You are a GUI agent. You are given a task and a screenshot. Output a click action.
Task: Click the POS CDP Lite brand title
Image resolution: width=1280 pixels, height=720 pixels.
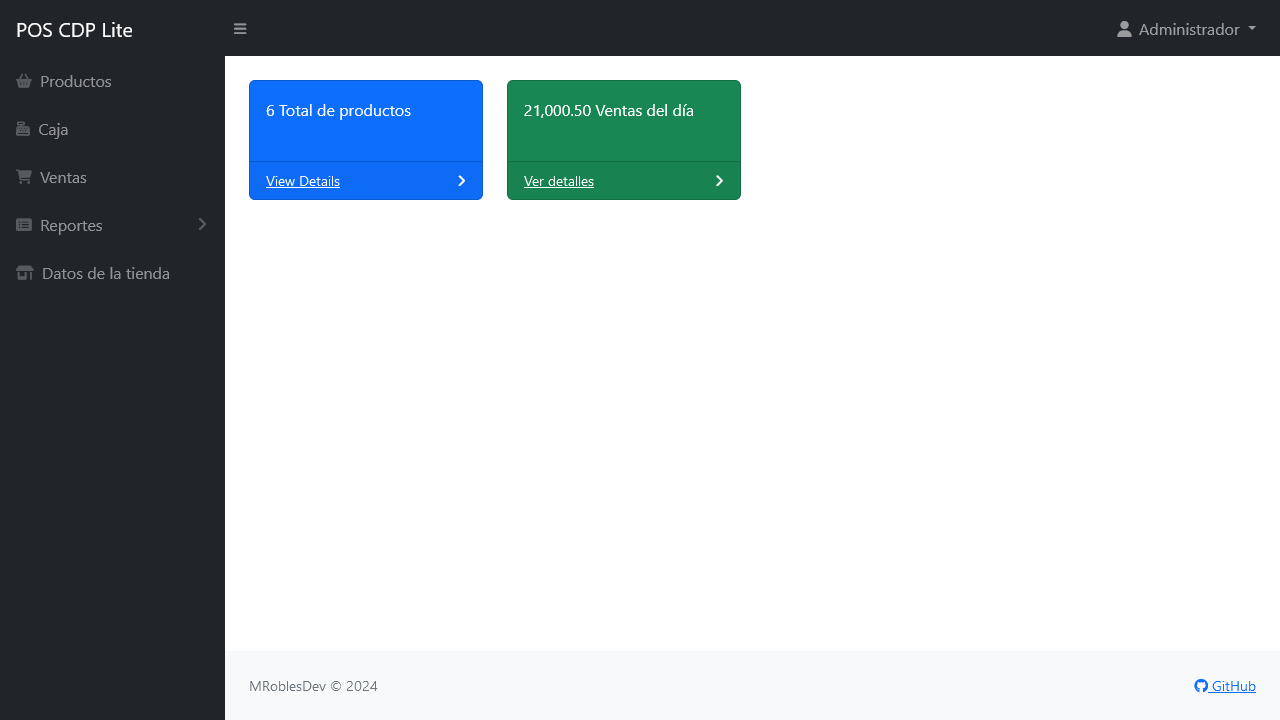tap(74, 30)
